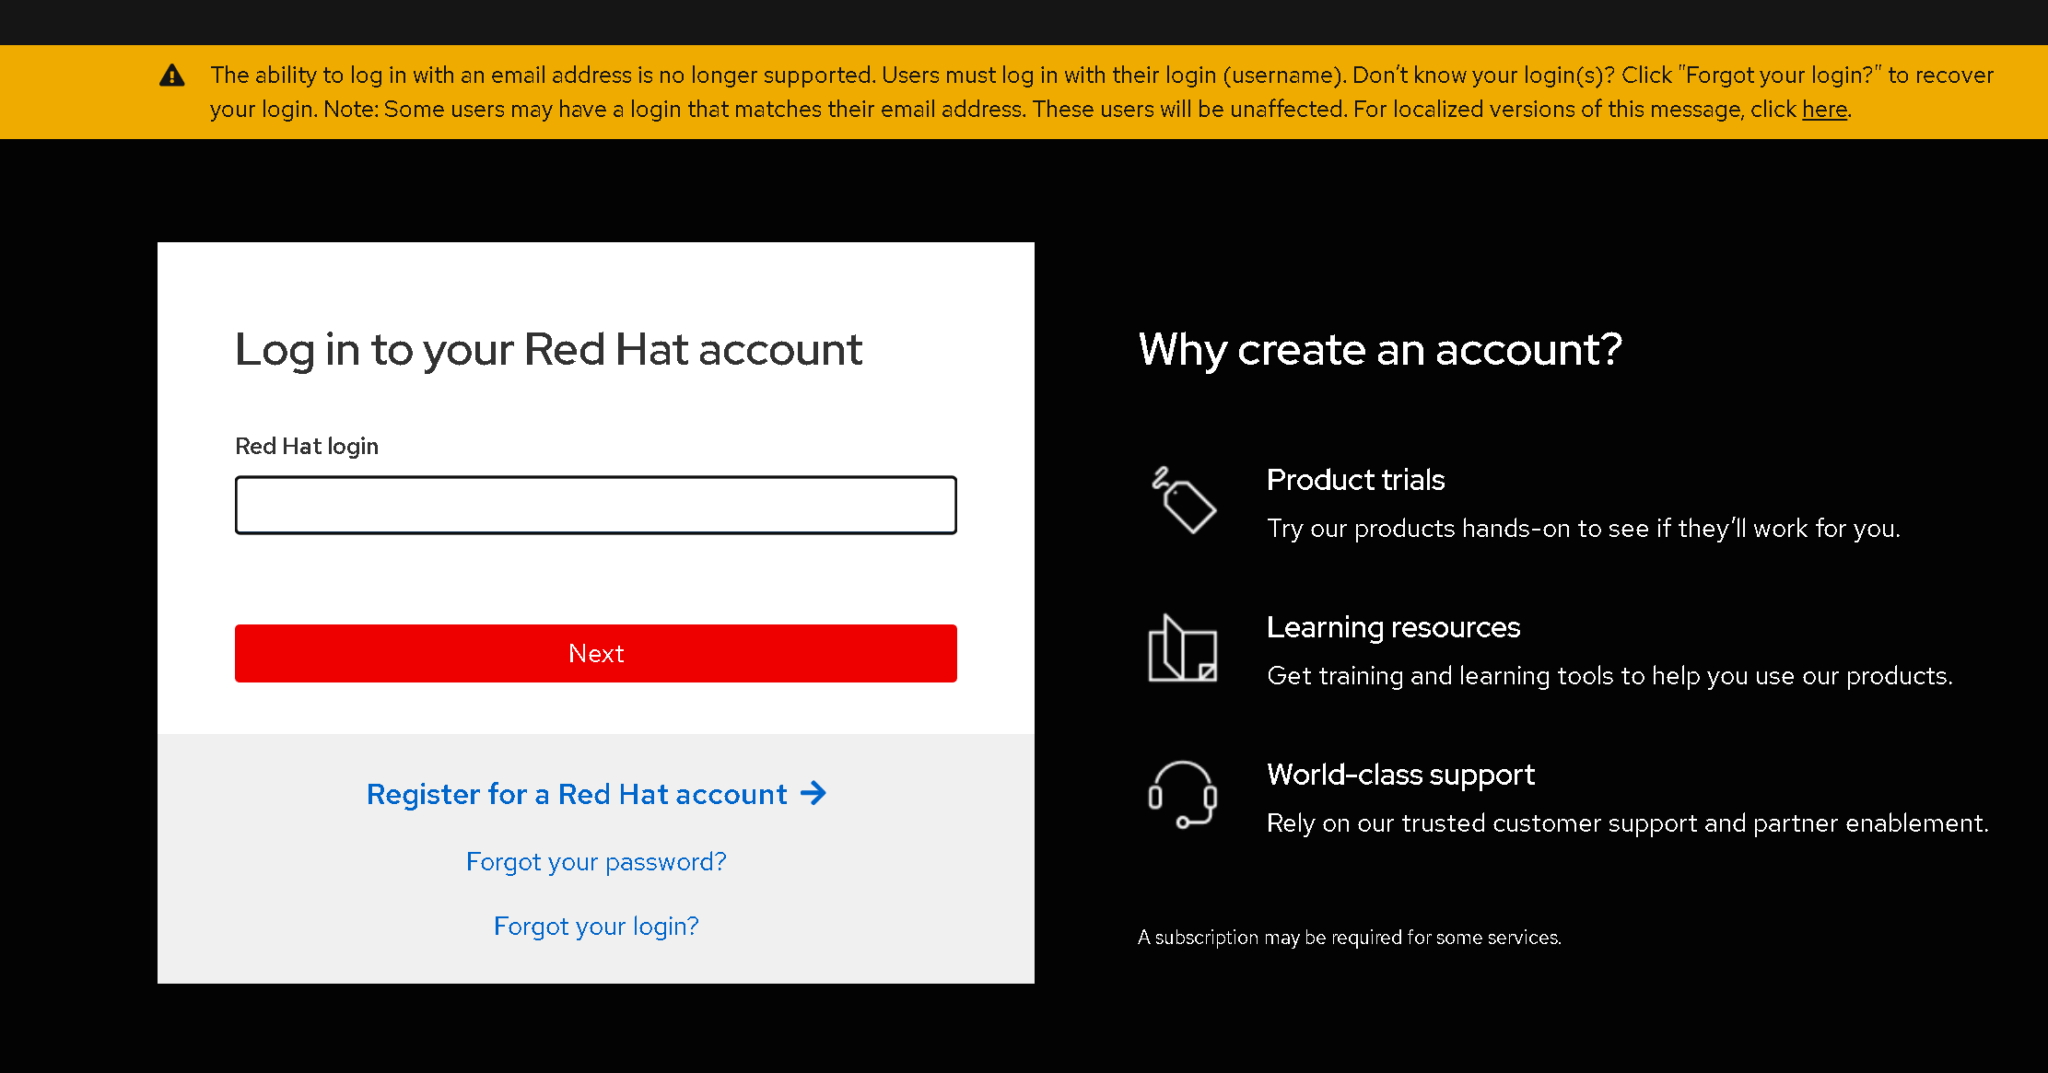Click the yellow email login warning message
2048x1073 pixels.
pyautogui.click(x=1000, y=92)
